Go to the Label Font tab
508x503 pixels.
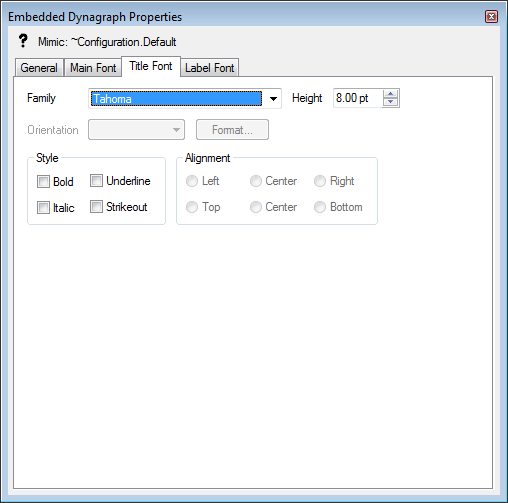(x=210, y=68)
